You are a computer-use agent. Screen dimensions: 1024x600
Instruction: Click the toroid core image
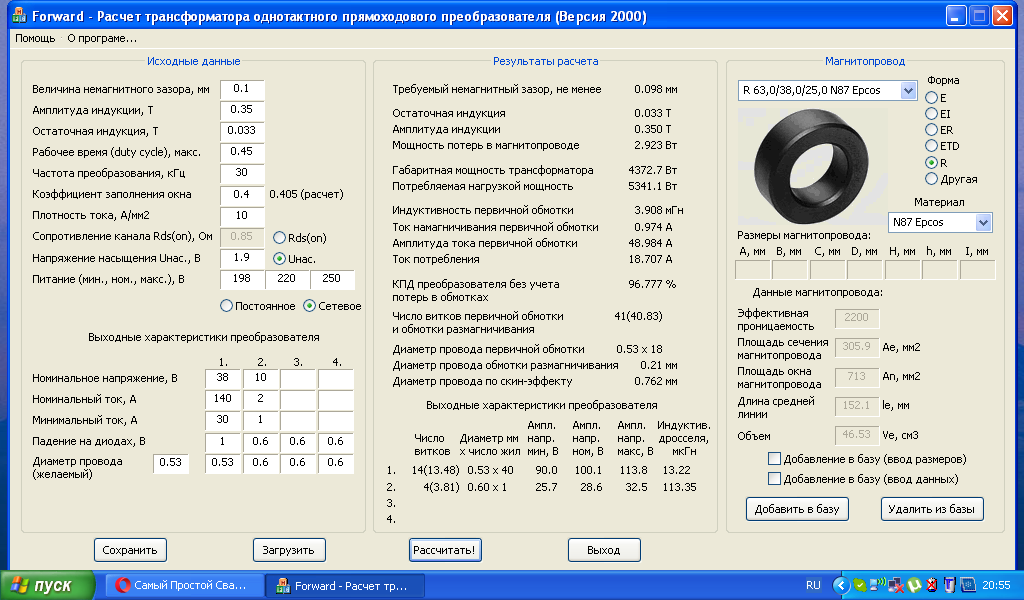tap(811, 167)
